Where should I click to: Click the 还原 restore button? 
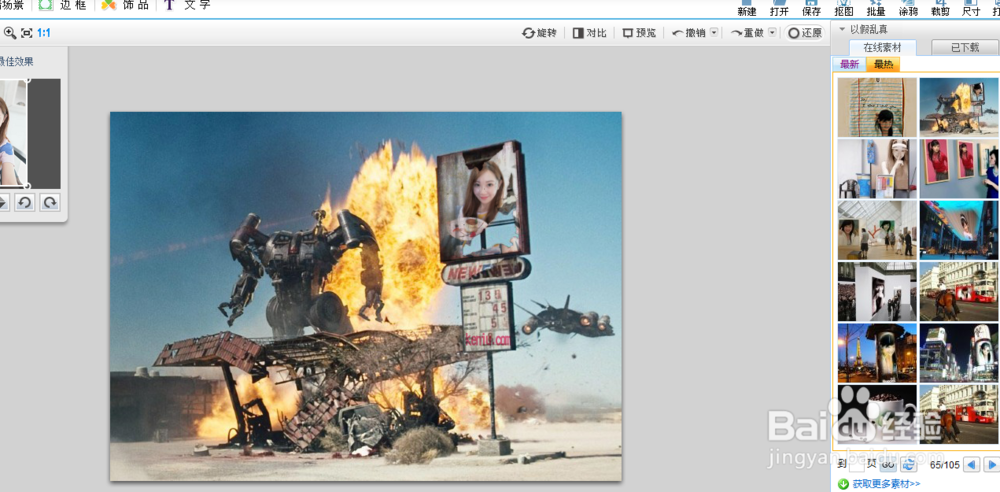pyautogui.click(x=805, y=33)
